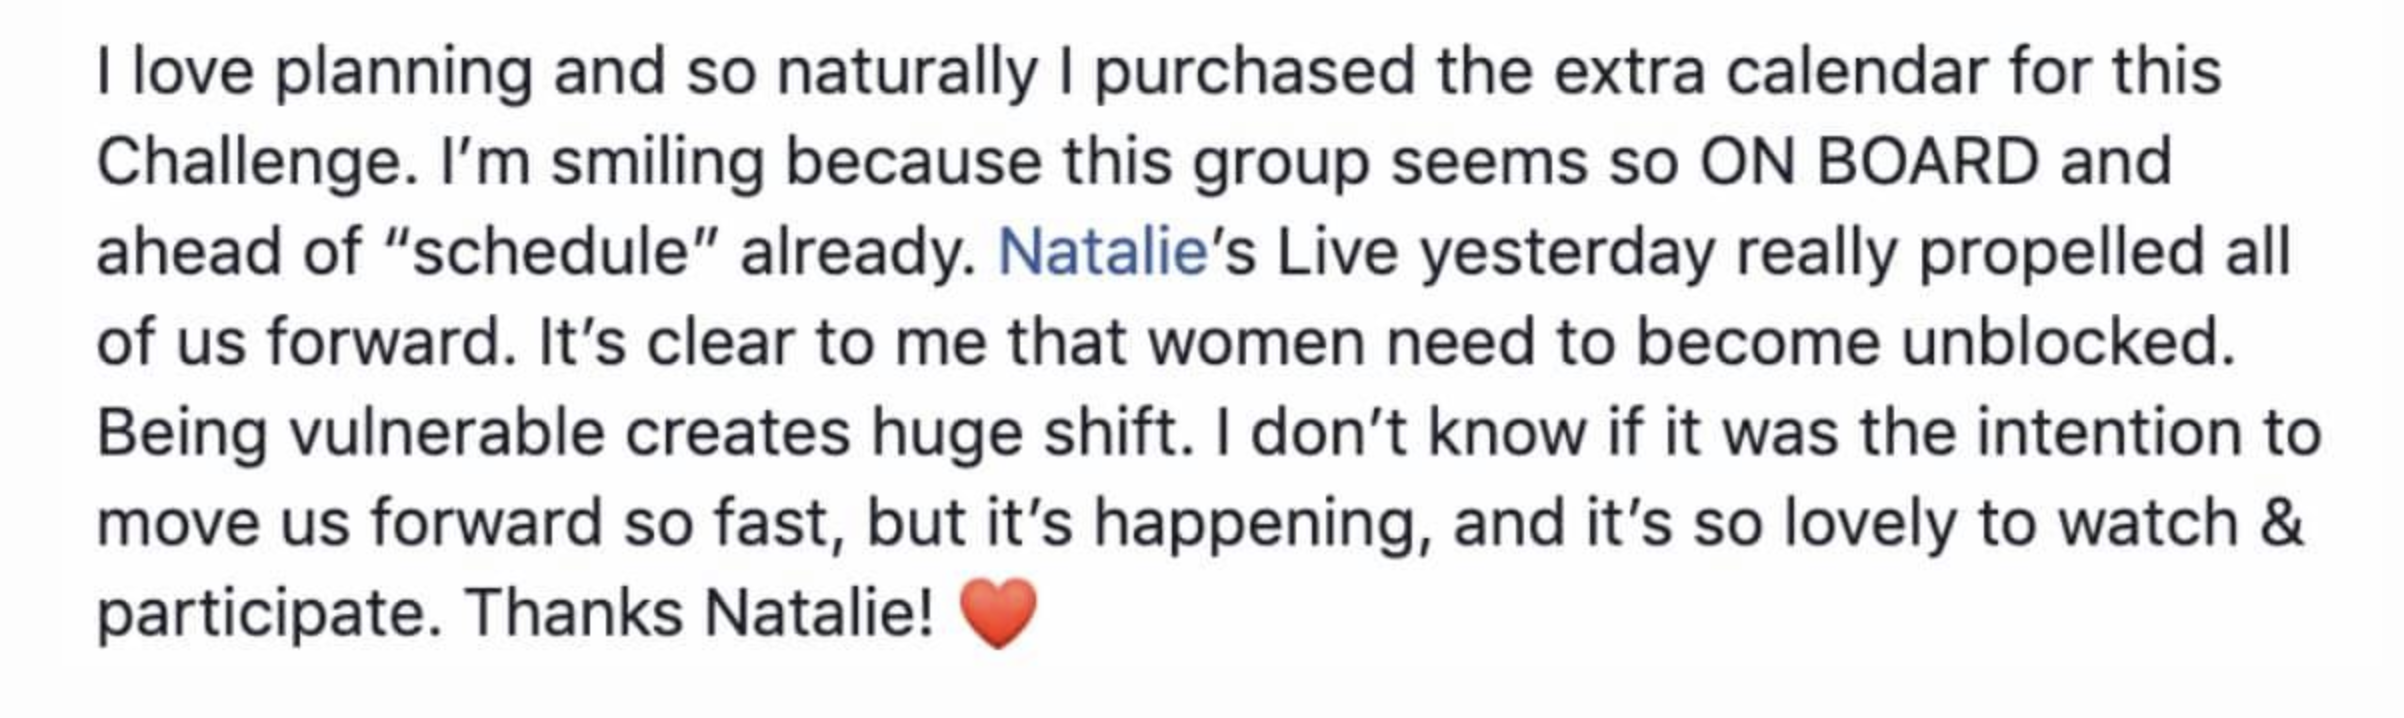Image resolution: width=2404 pixels, height=718 pixels.
Task: Click the word "vulnerable"
Action: (x=447, y=433)
